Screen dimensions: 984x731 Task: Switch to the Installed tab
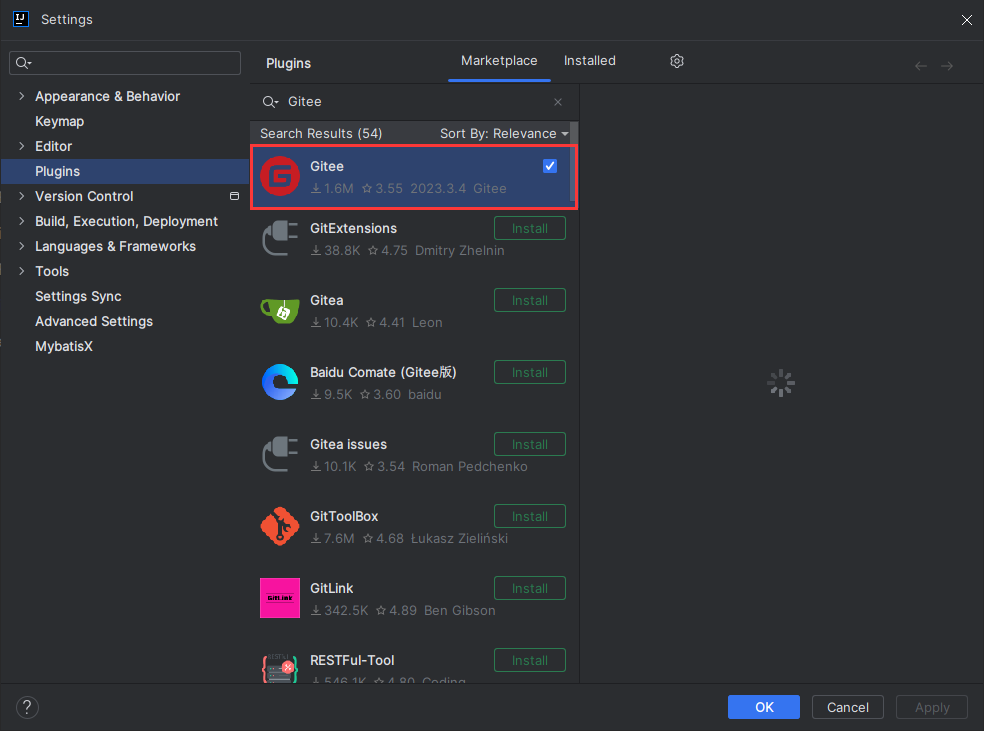[589, 61]
